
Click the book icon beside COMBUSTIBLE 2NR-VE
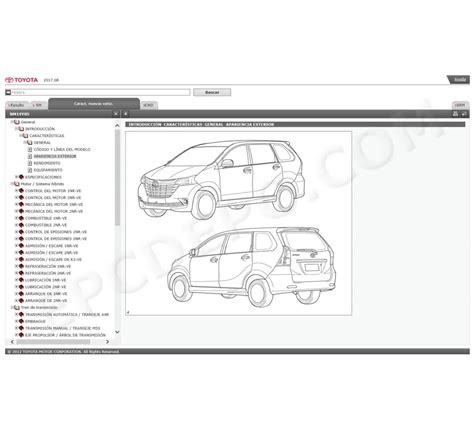tap(21, 225)
